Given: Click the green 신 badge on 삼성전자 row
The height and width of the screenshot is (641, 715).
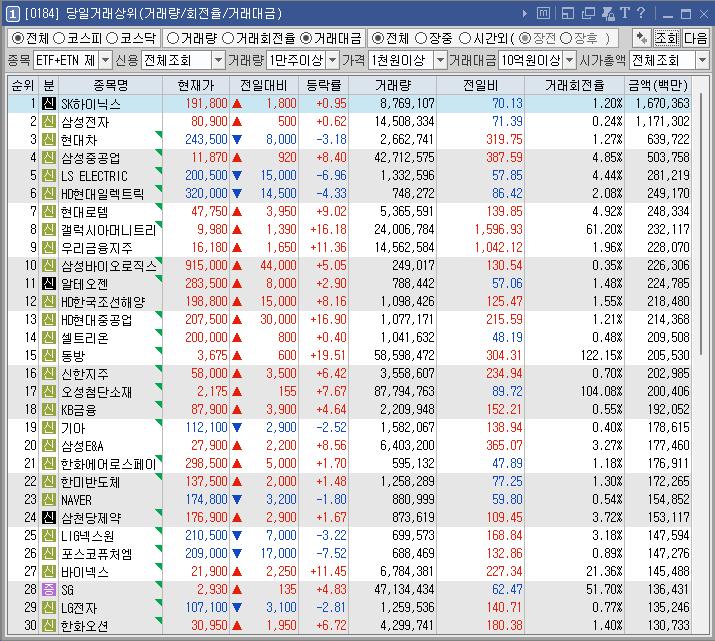Looking at the screenshot, I should (49, 122).
